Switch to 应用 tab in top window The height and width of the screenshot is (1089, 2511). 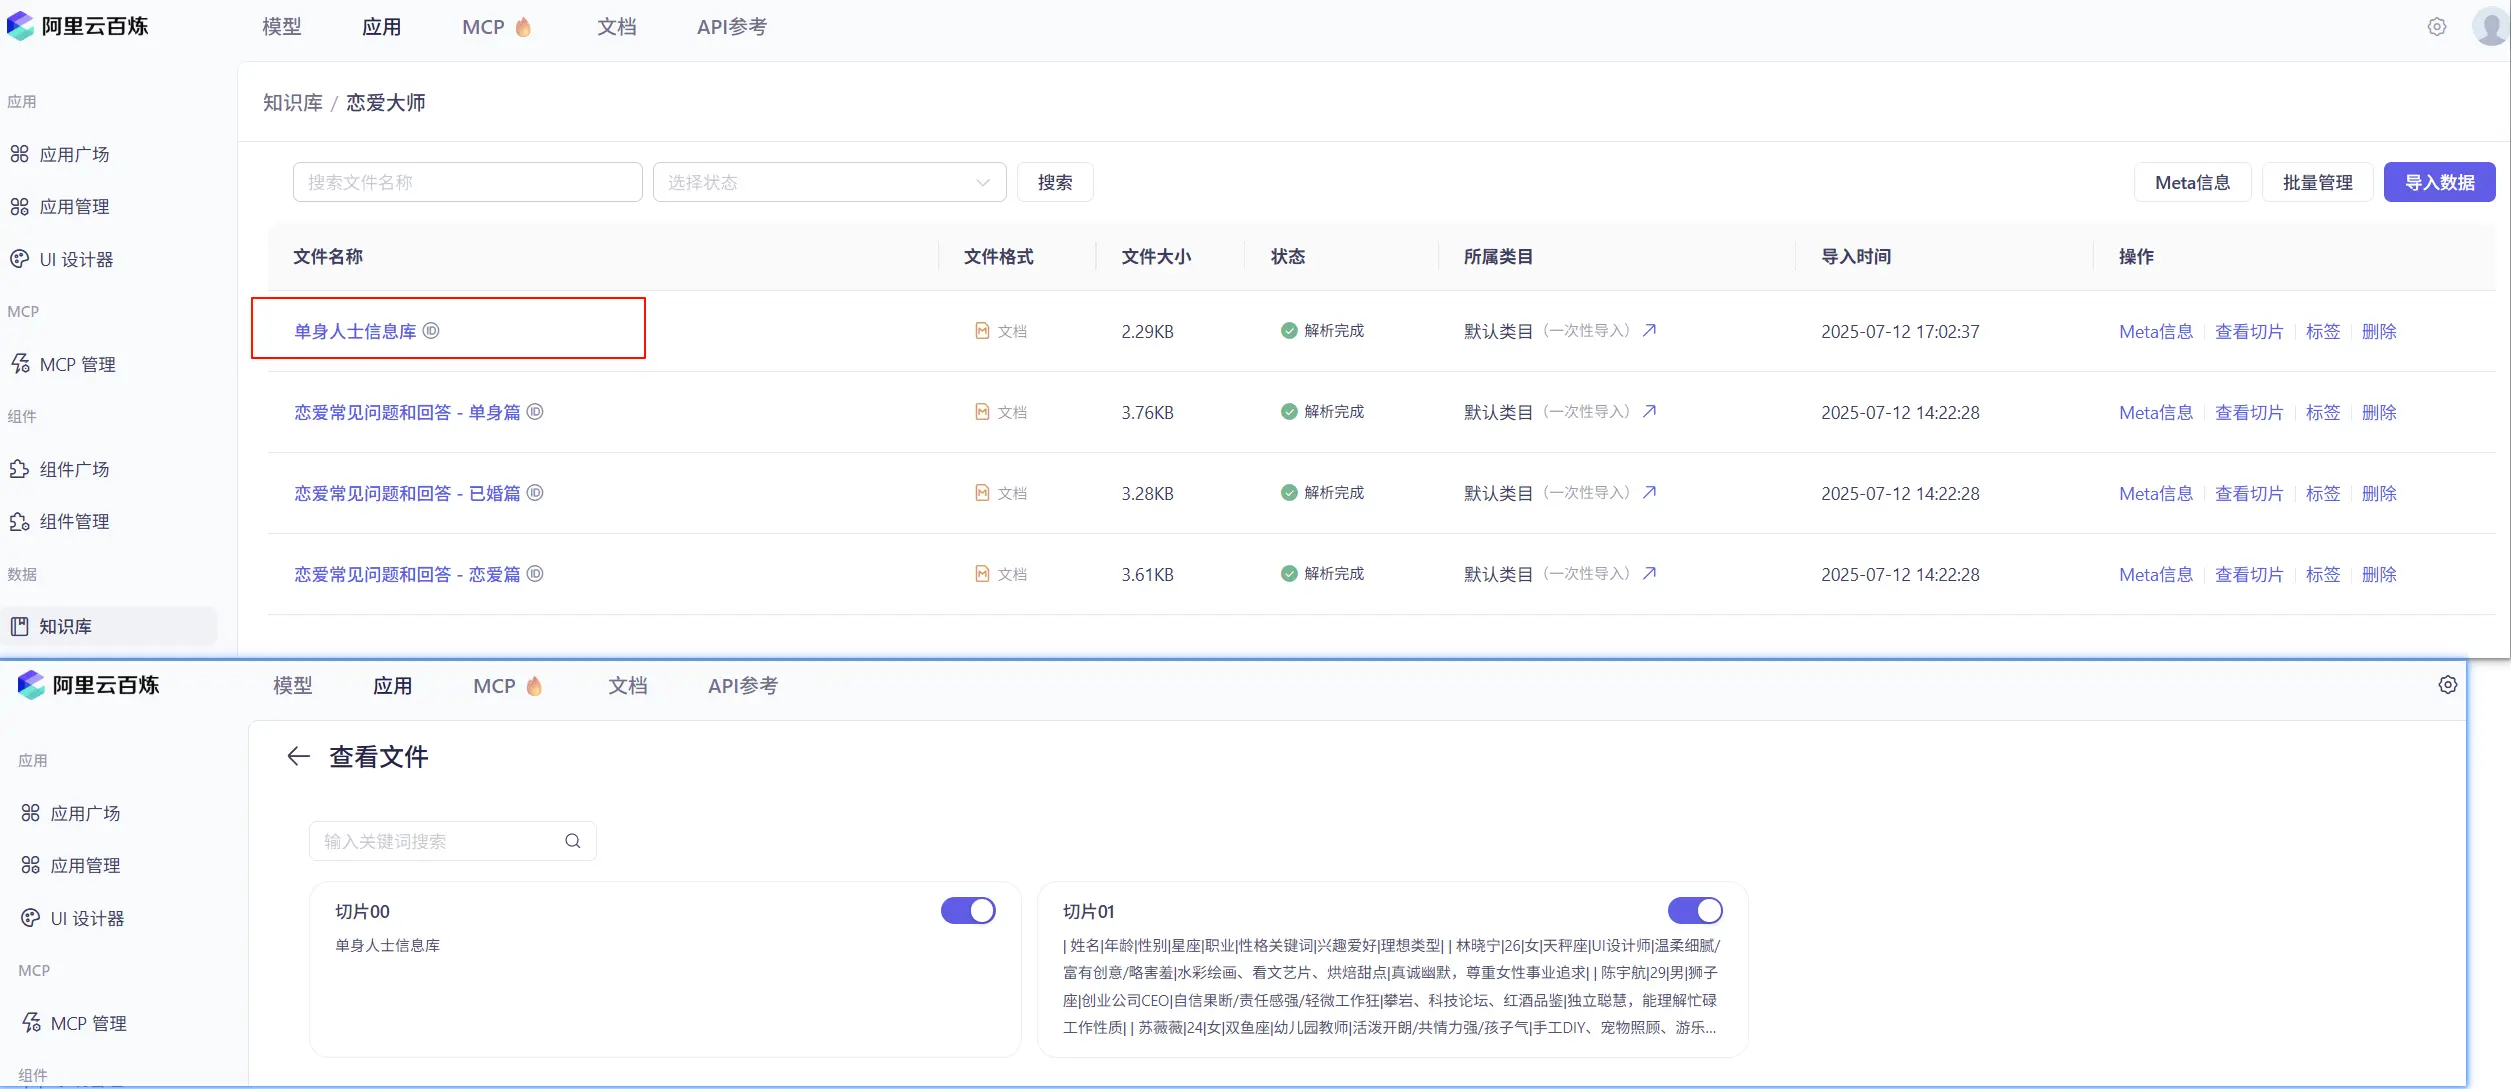(382, 27)
